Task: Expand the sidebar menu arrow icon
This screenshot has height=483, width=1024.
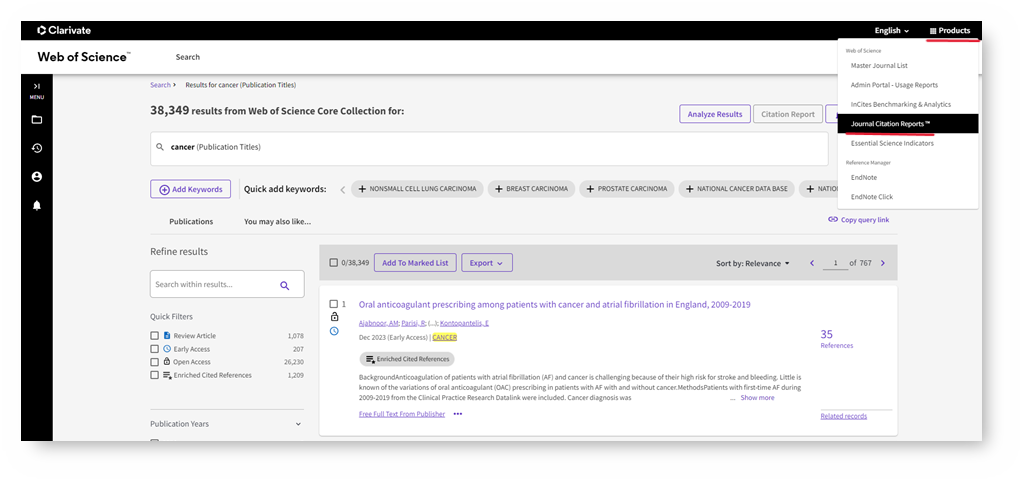Action: 37,86
